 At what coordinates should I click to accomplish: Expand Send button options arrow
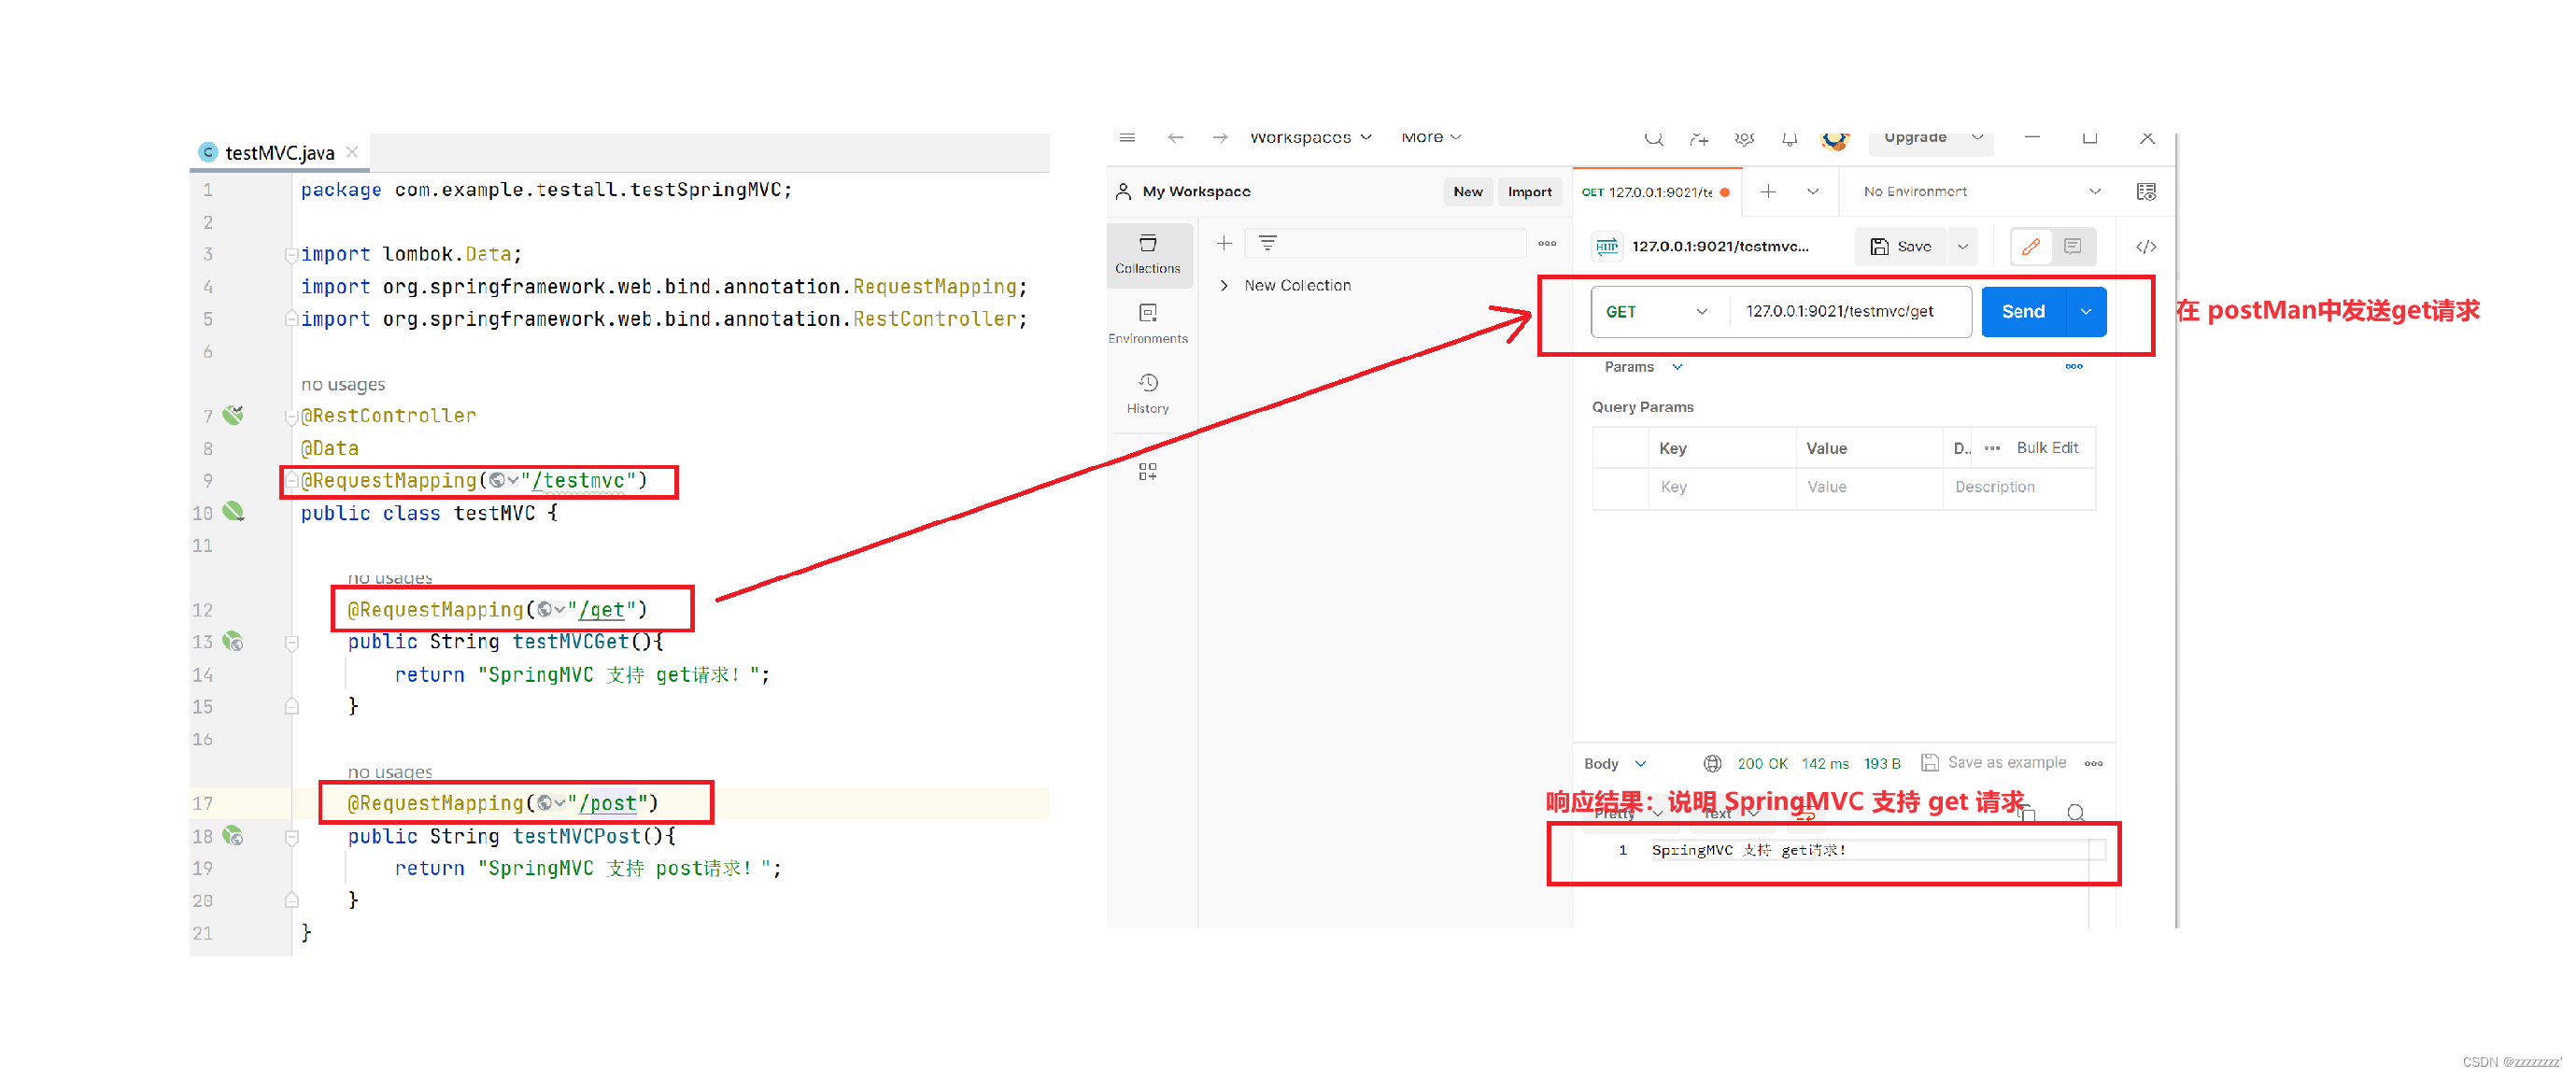[2086, 312]
